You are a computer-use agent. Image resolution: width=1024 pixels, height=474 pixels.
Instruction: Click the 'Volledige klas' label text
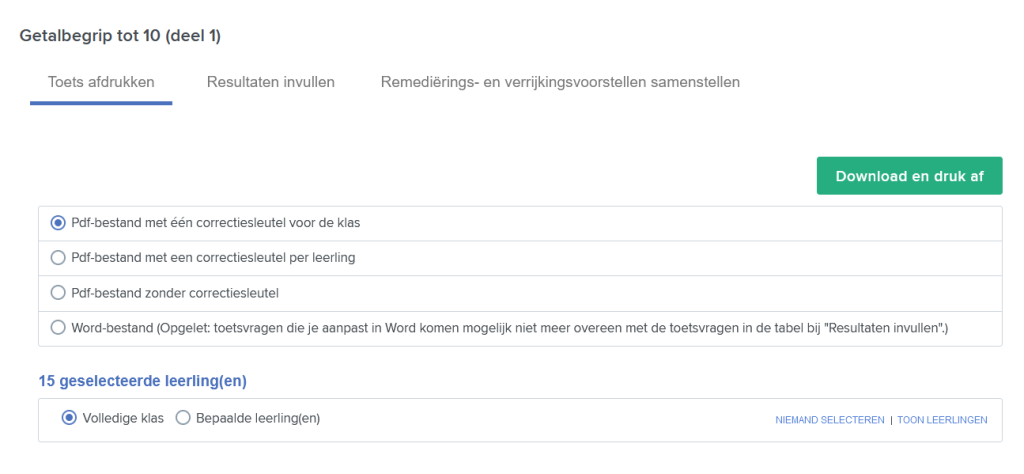click(x=123, y=418)
